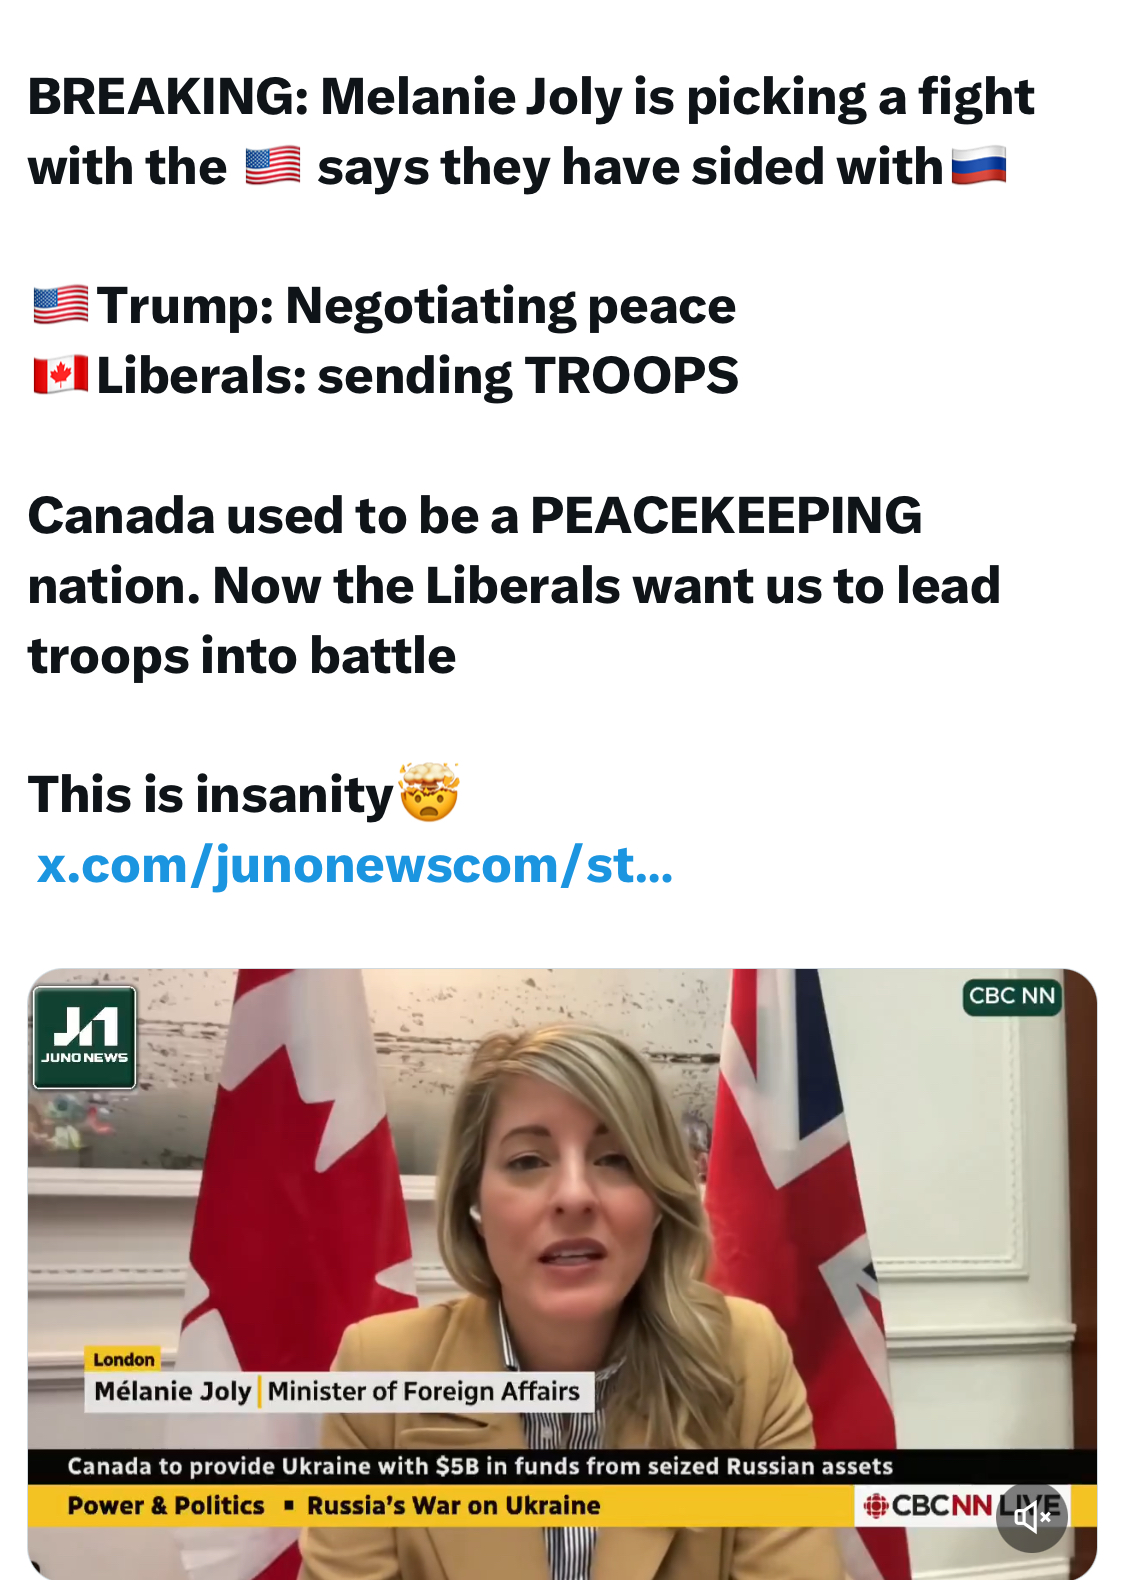This screenshot has height=1580, width=1125.
Task: Click the Power & Politics label
Action: 166,1506
